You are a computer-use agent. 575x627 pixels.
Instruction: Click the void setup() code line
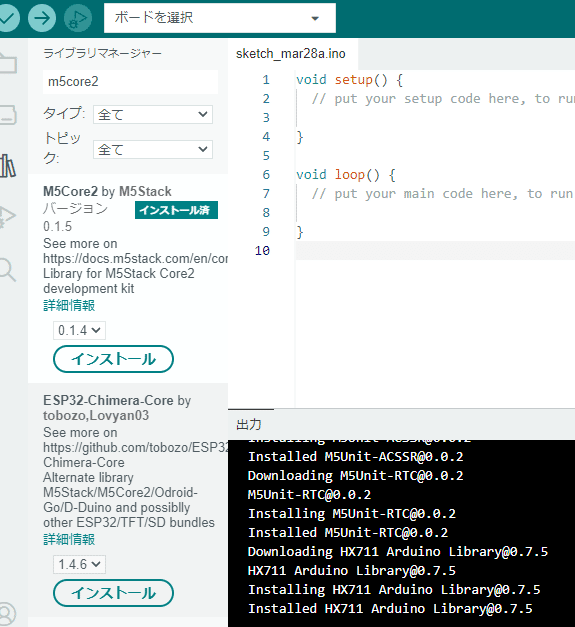349,80
